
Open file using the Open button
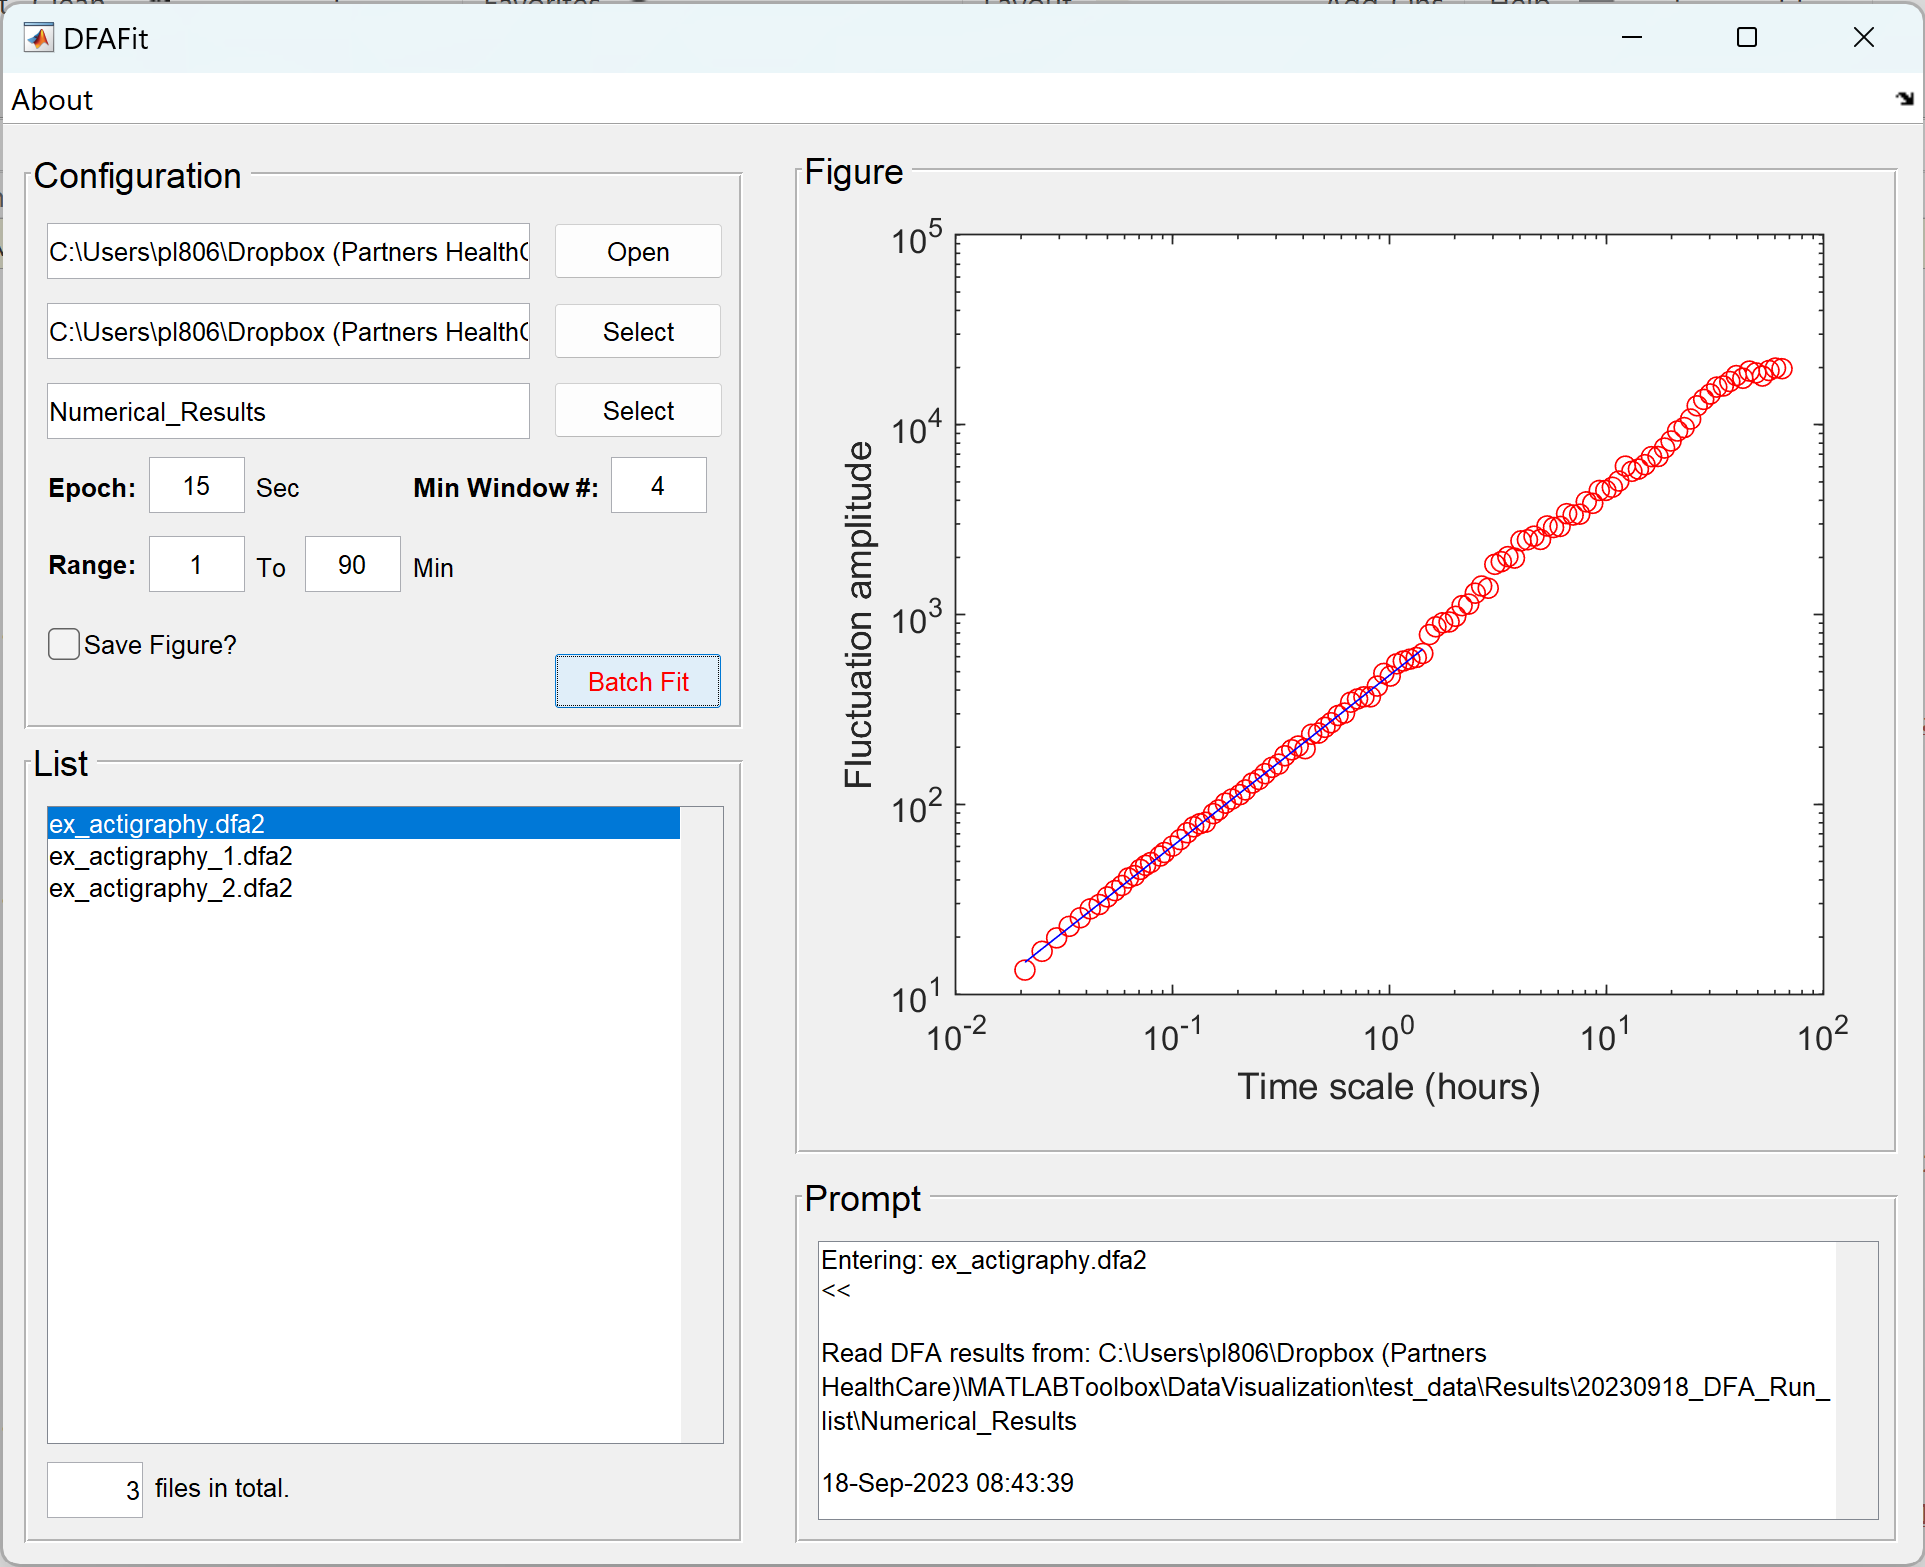tap(638, 251)
